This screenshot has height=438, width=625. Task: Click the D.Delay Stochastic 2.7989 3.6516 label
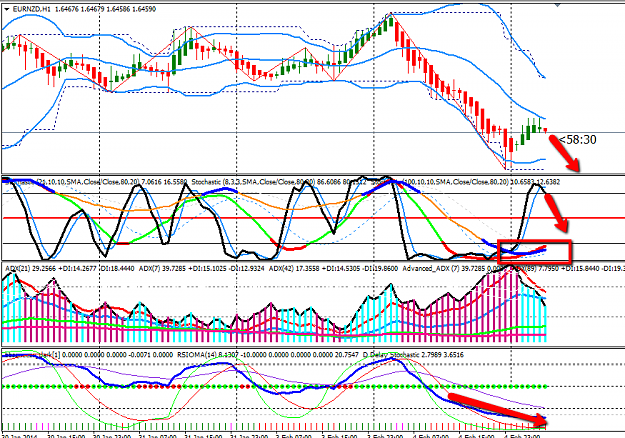(x=413, y=354)
